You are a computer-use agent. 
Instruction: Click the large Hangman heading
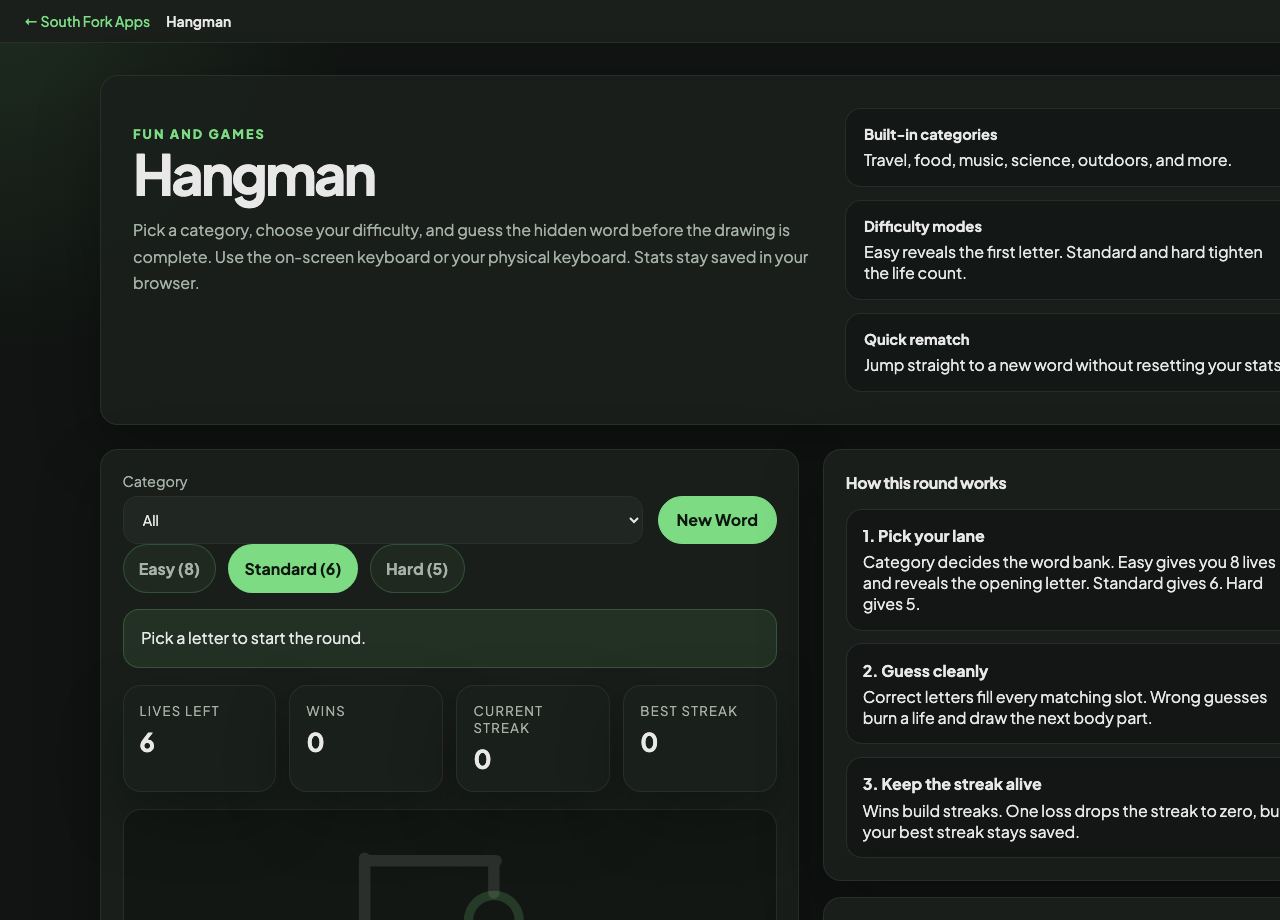(x=254, y=176)
